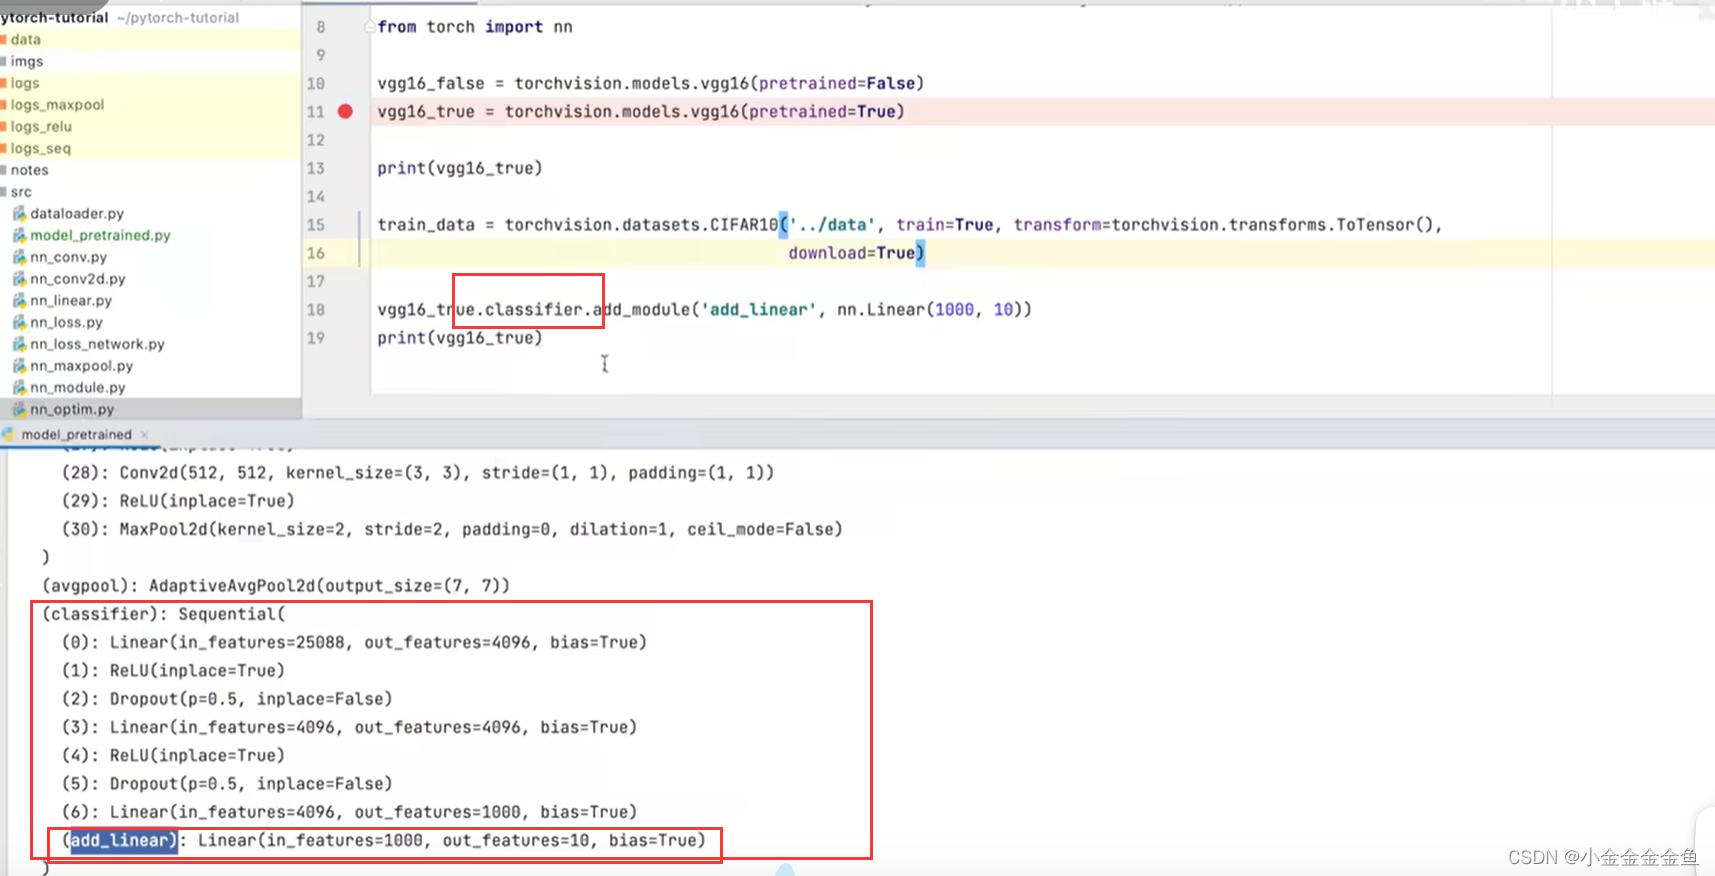Click download=True on line 16

click(x=852, y=253)
